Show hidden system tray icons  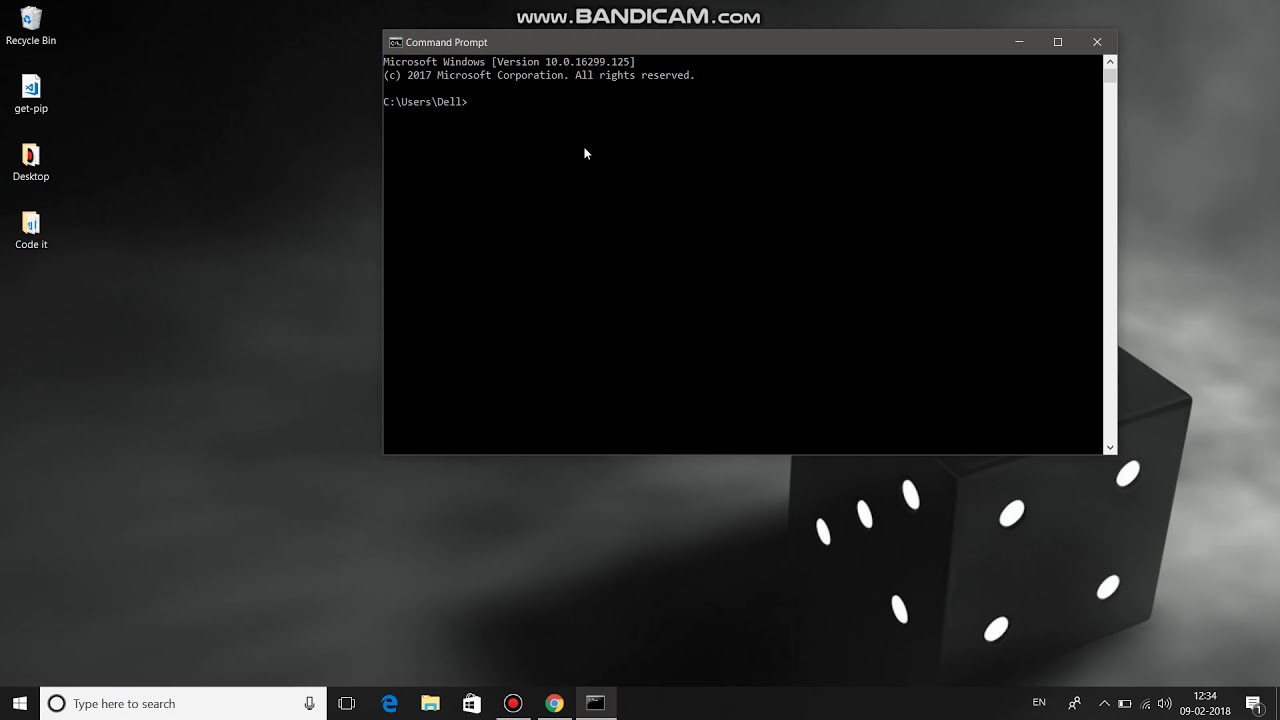[1104, 703]
